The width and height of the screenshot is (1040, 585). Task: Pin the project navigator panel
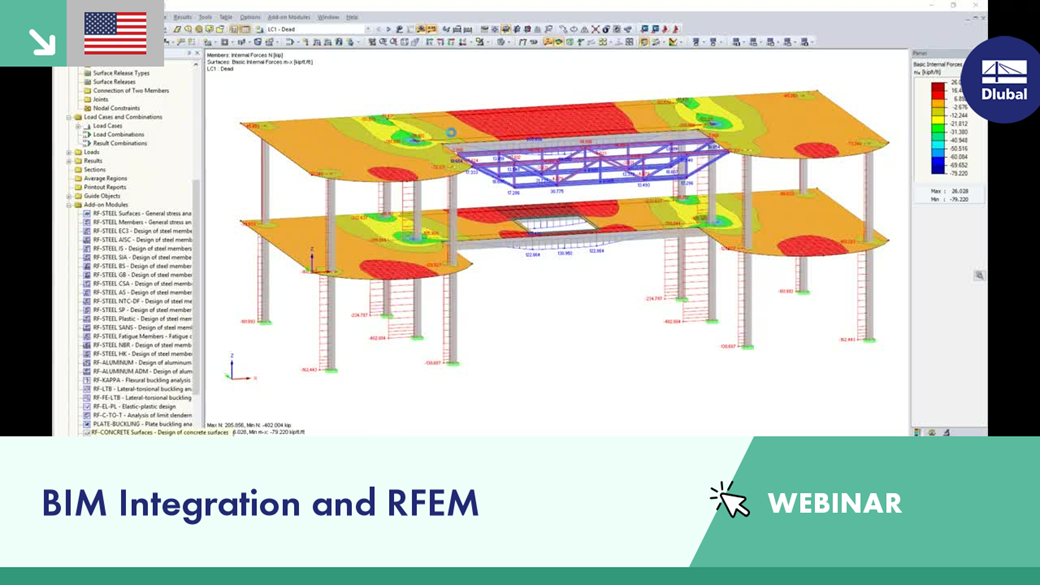click(x=189, y=53)
